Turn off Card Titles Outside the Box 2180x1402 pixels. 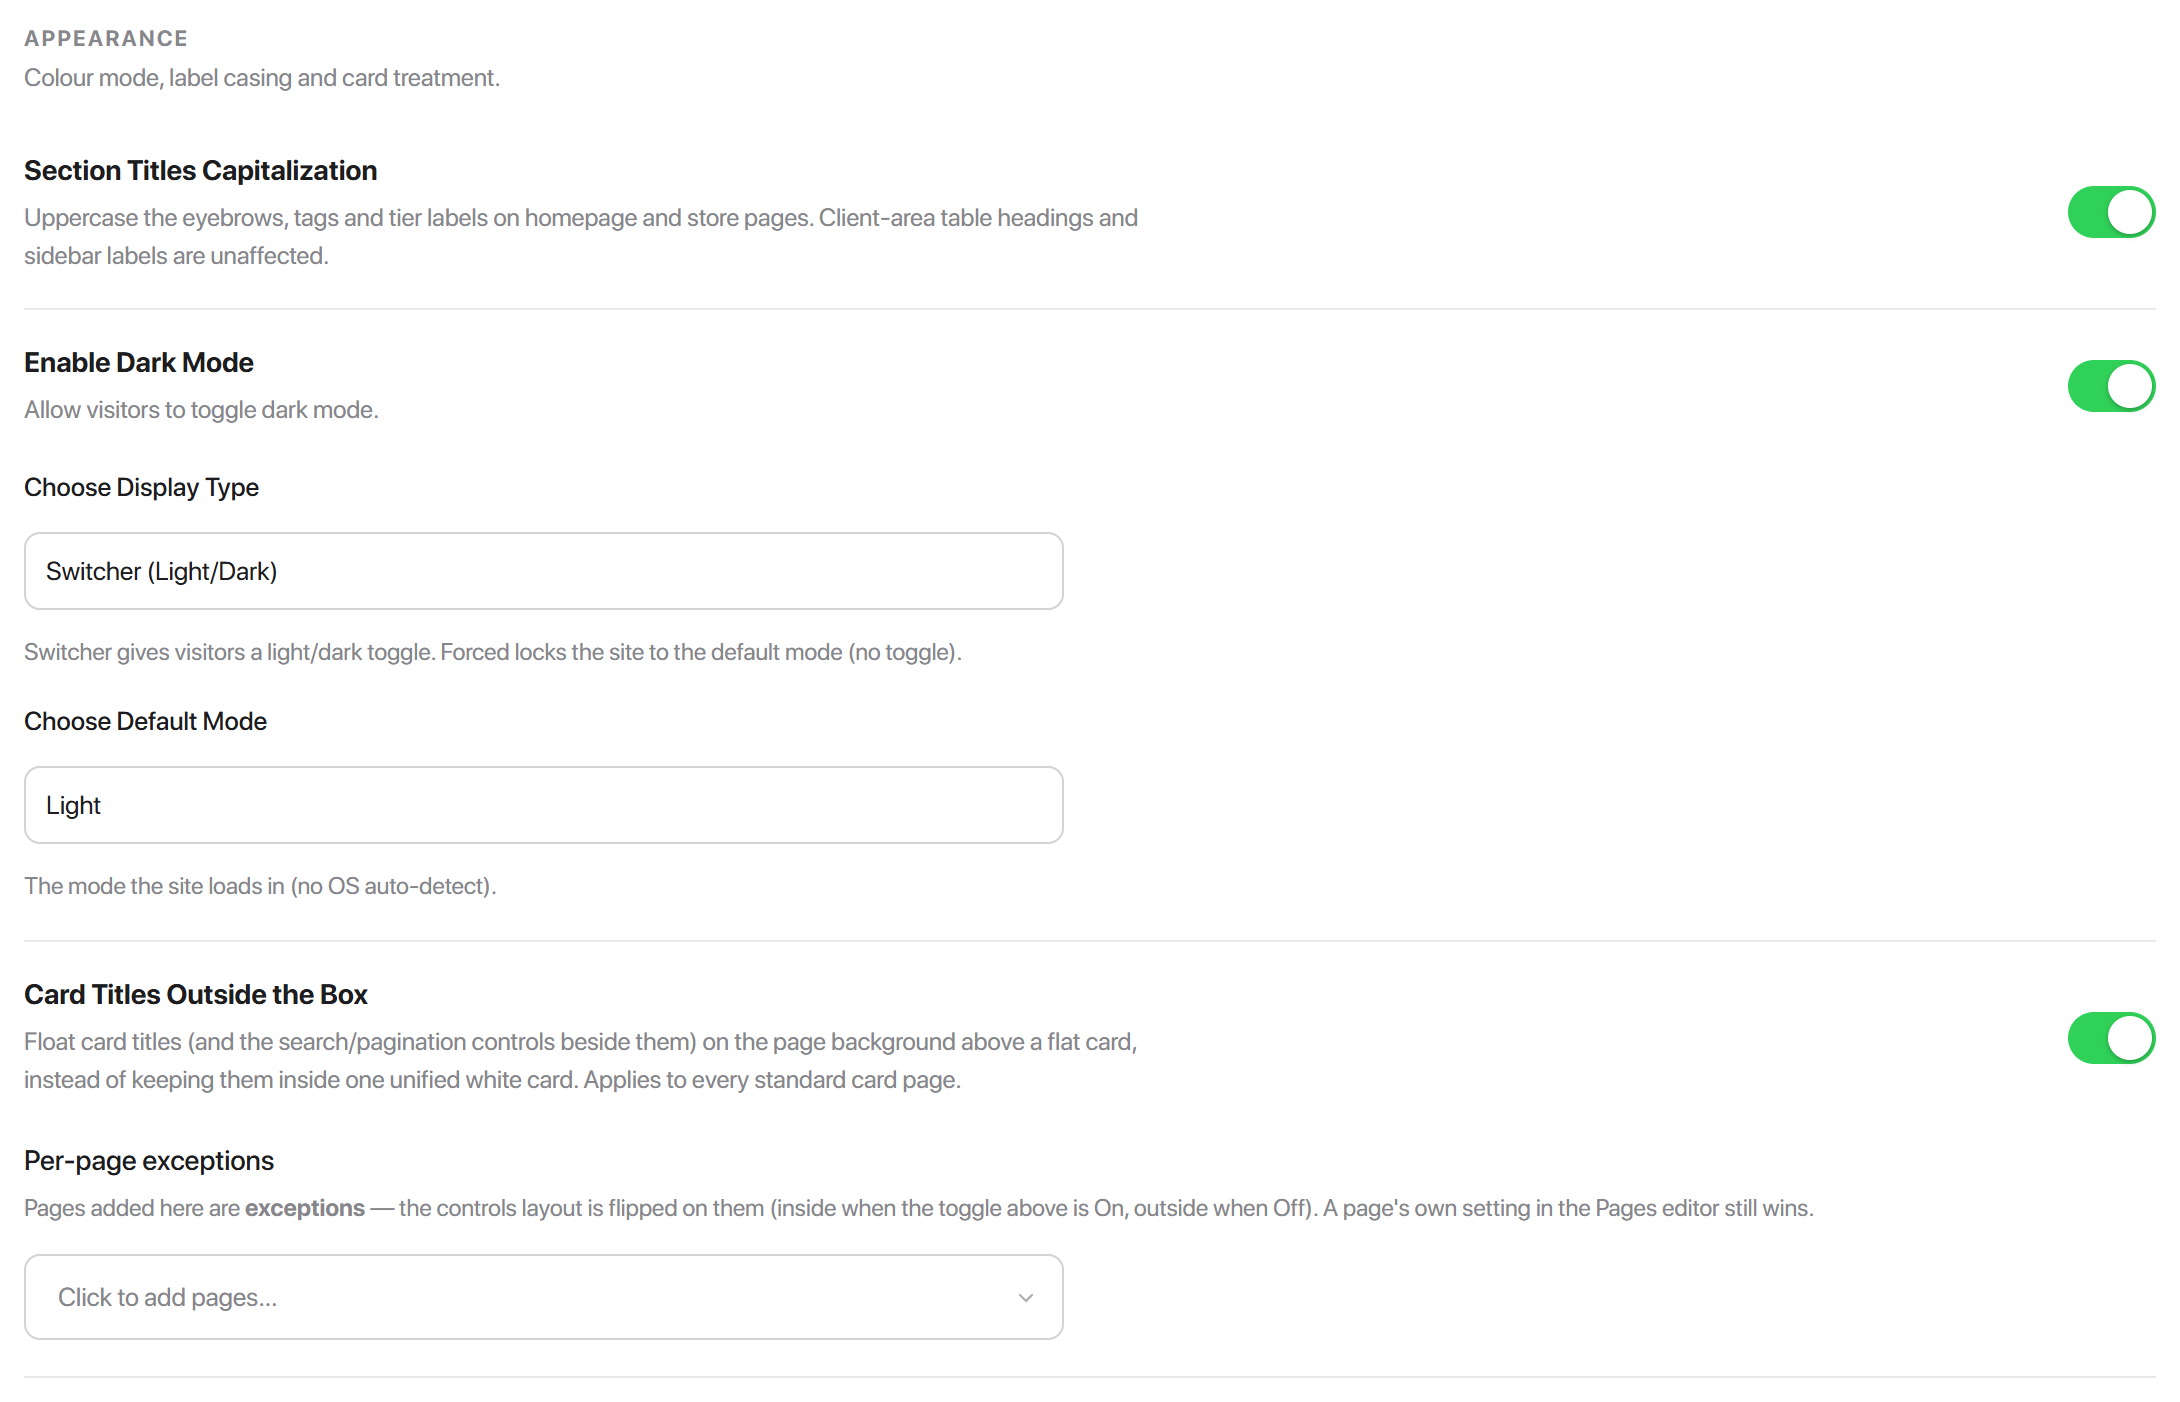pyautogui.click(x=2111, y=1038)
